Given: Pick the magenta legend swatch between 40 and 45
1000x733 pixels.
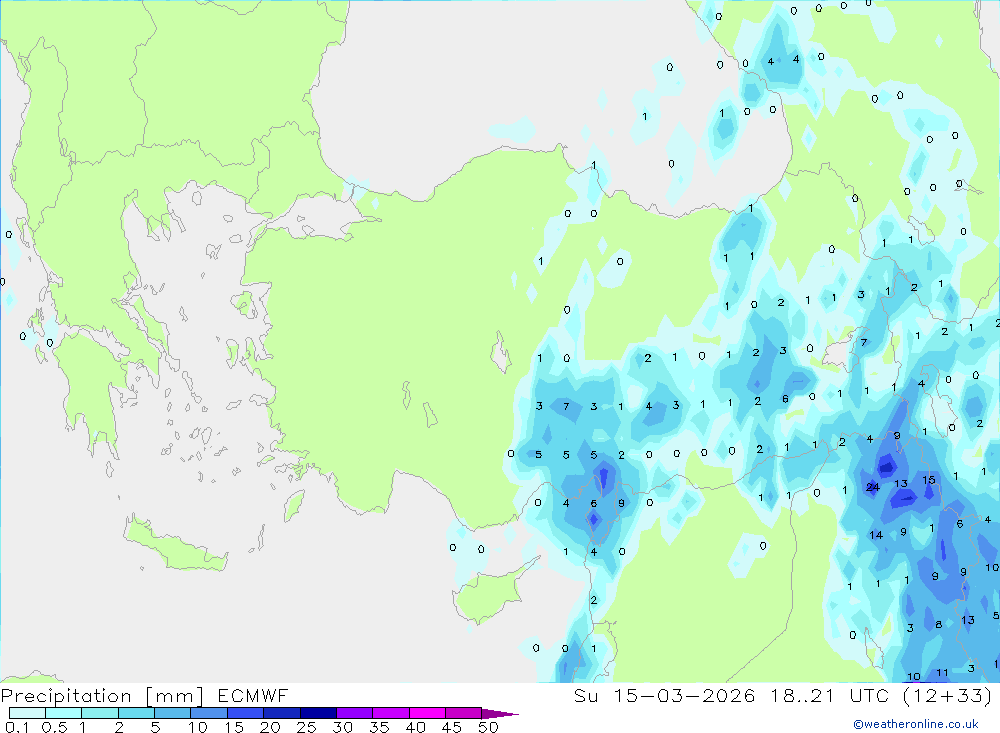Looking at the screenshot, I should tap(427, 713).
